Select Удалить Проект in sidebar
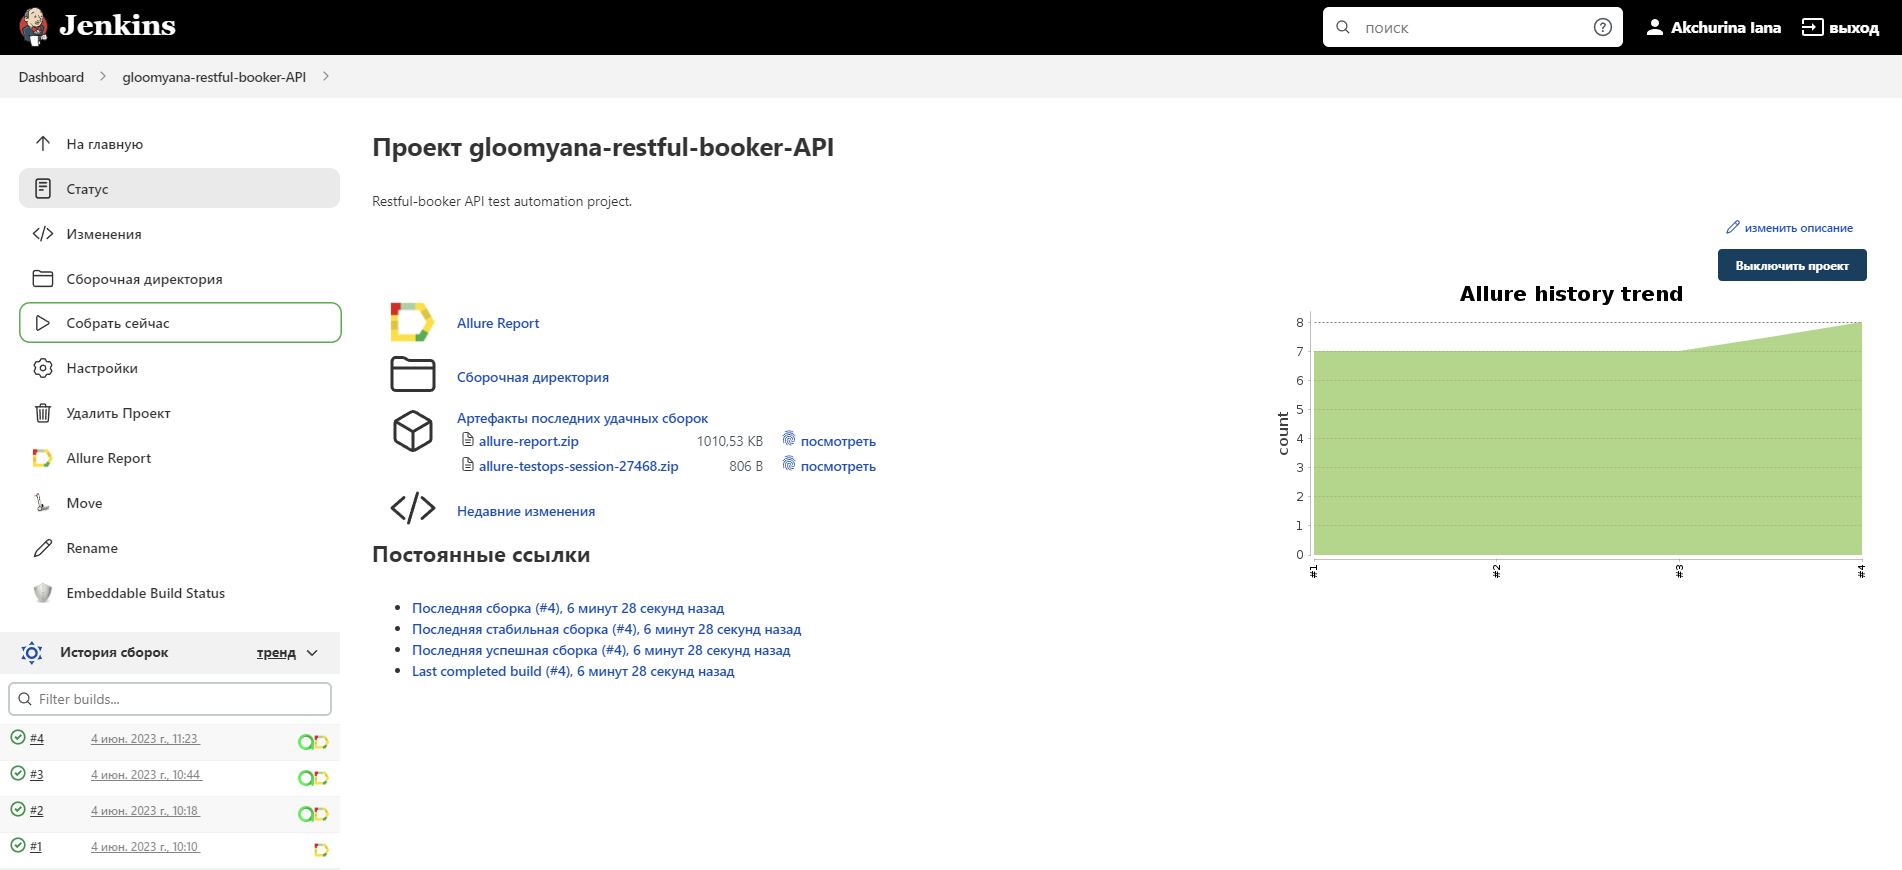This screenshot has width=1902, height=870. click(180, 413)
